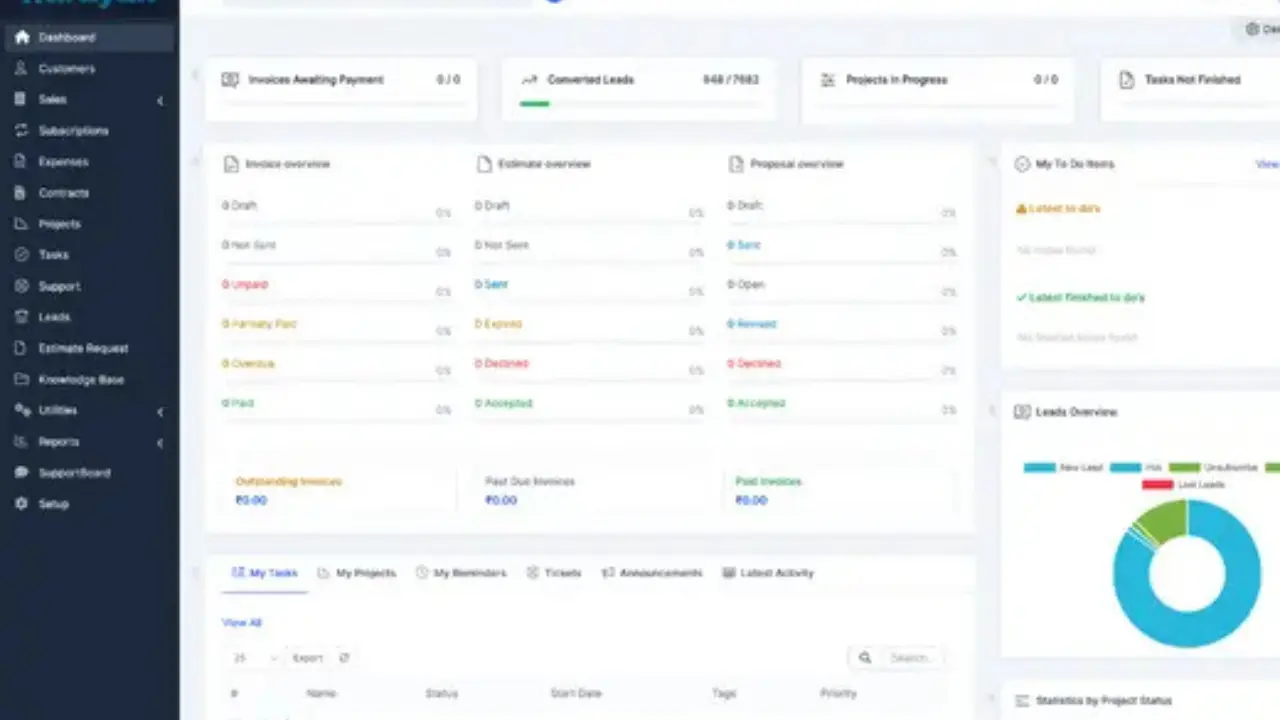Sort by the Start Date column header
The image size is (1280, 720).
pos(577,693)
